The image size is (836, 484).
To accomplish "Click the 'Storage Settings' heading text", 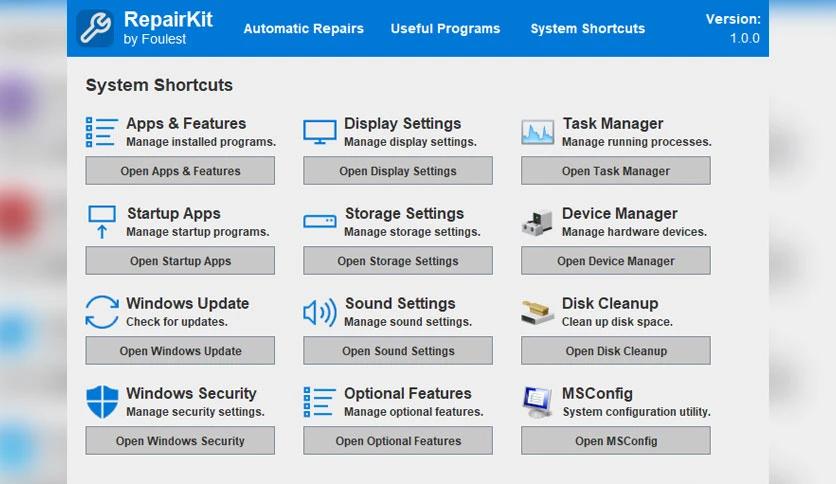I will [405, 214].
